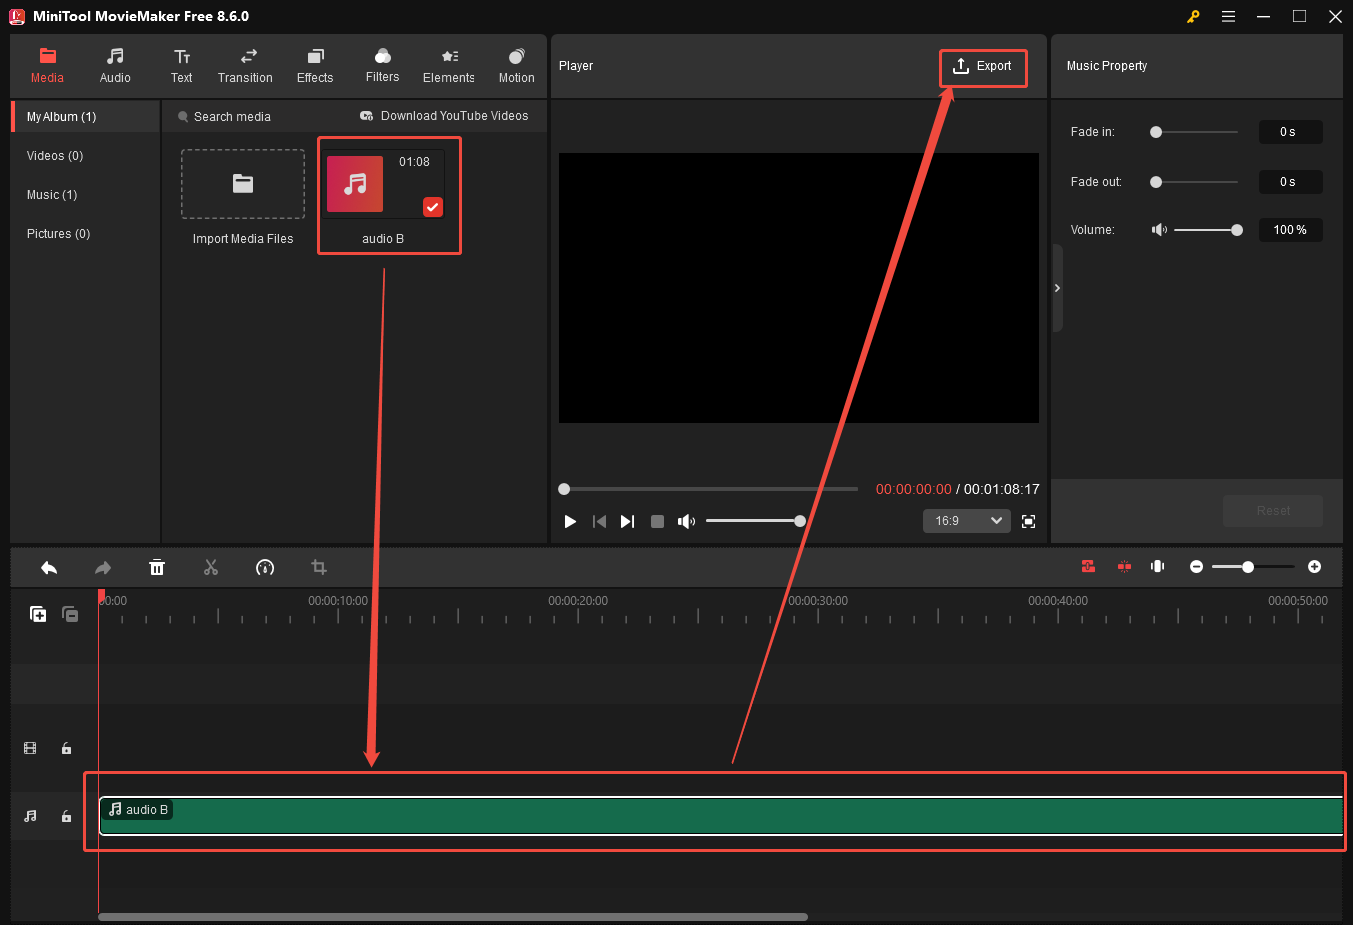This screenshot has height=925, width=1353.
Task: Open the Effects tab
Action: click(315, 66)
